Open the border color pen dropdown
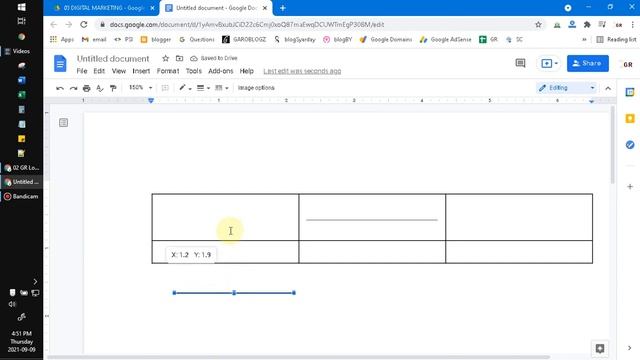The height and width of the screenshot is (360, 640). (x=185, y=88)
